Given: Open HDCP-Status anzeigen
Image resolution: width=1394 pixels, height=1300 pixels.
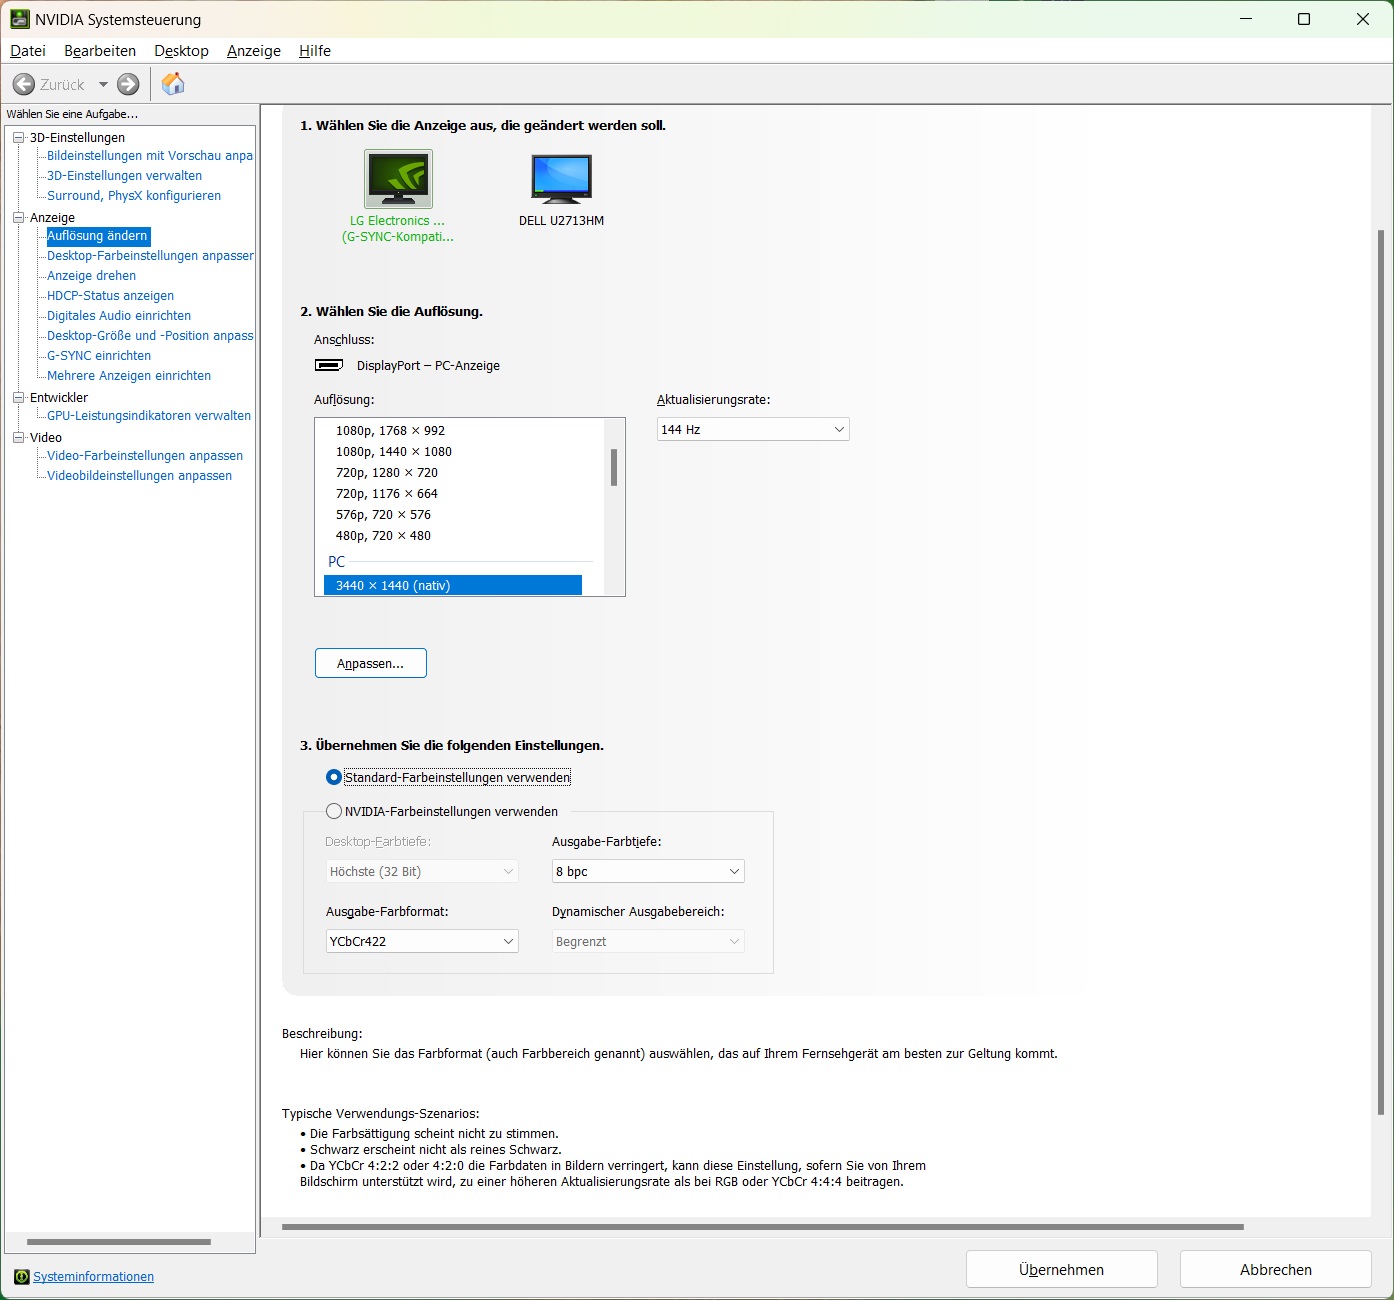Looking at the screenshot, I should (x=110, y=296).
